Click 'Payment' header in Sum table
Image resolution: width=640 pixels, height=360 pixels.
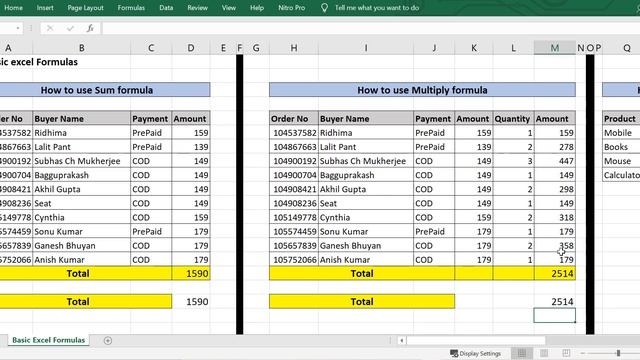tap(151, 118)
